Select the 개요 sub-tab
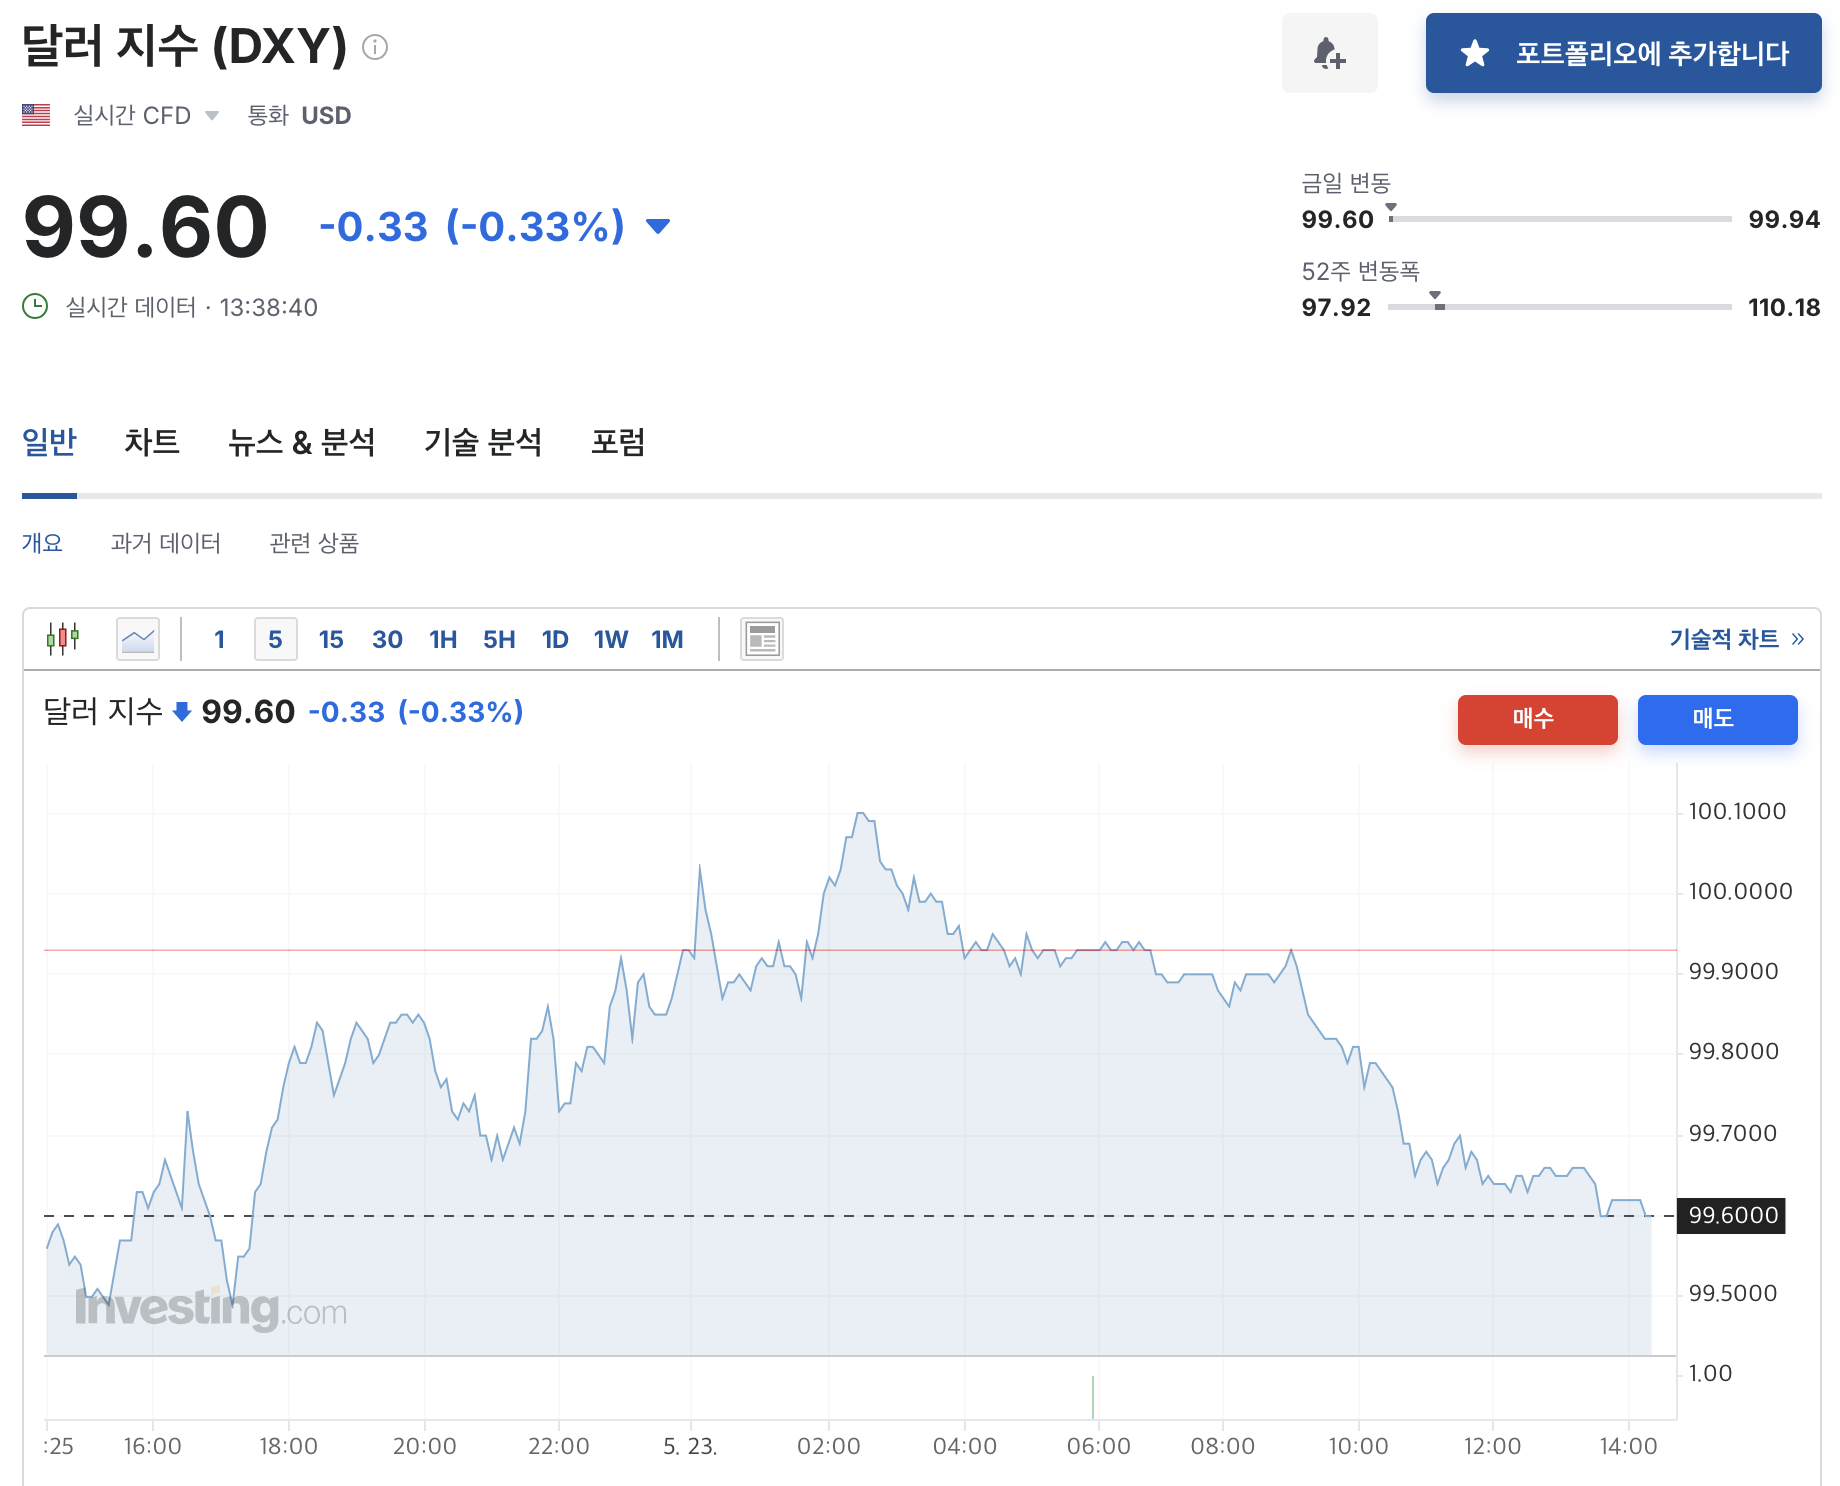The height and width of the screenshot is (1486, 1840). (x=42, y=543)
